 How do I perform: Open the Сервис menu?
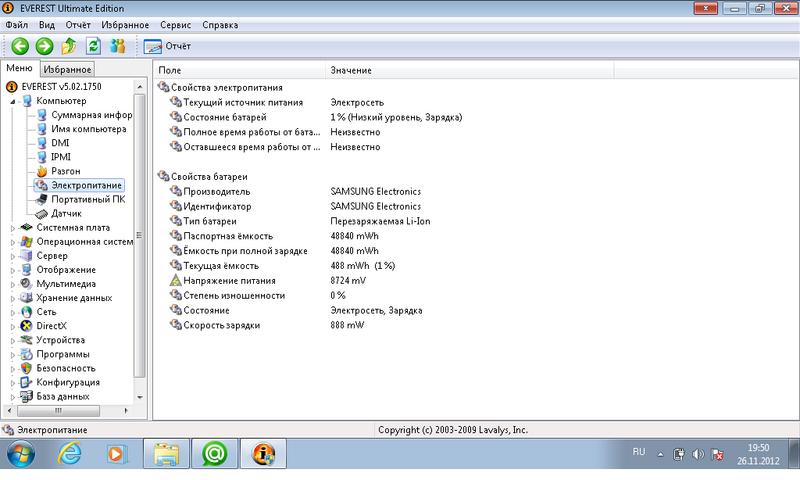coord(176,25)
